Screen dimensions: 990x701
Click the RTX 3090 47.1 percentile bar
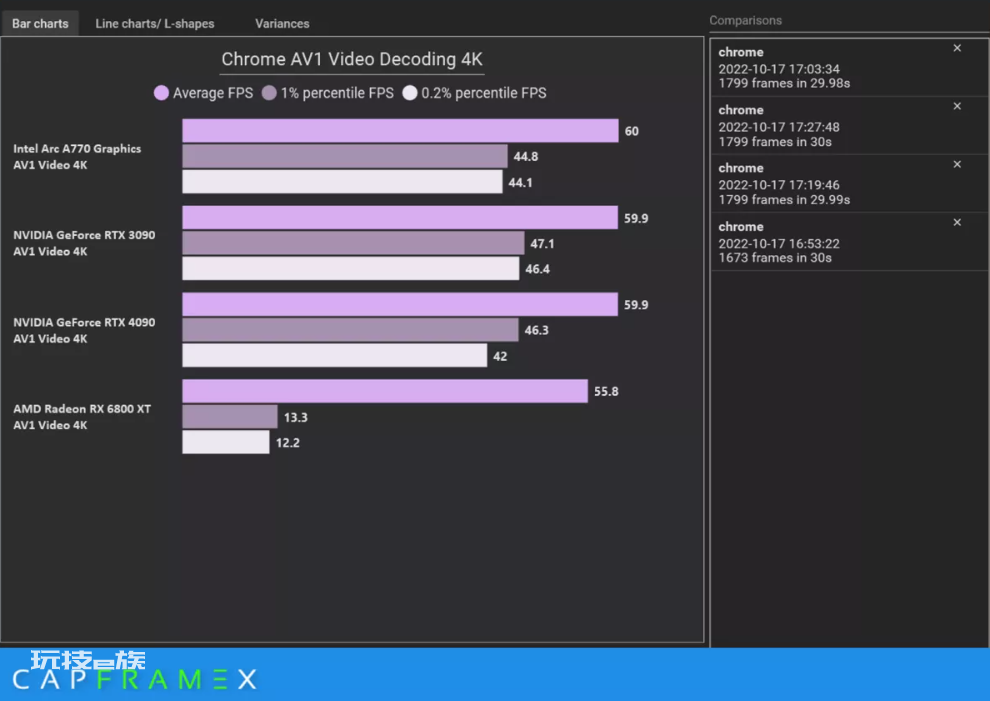[x=353, y=243]
